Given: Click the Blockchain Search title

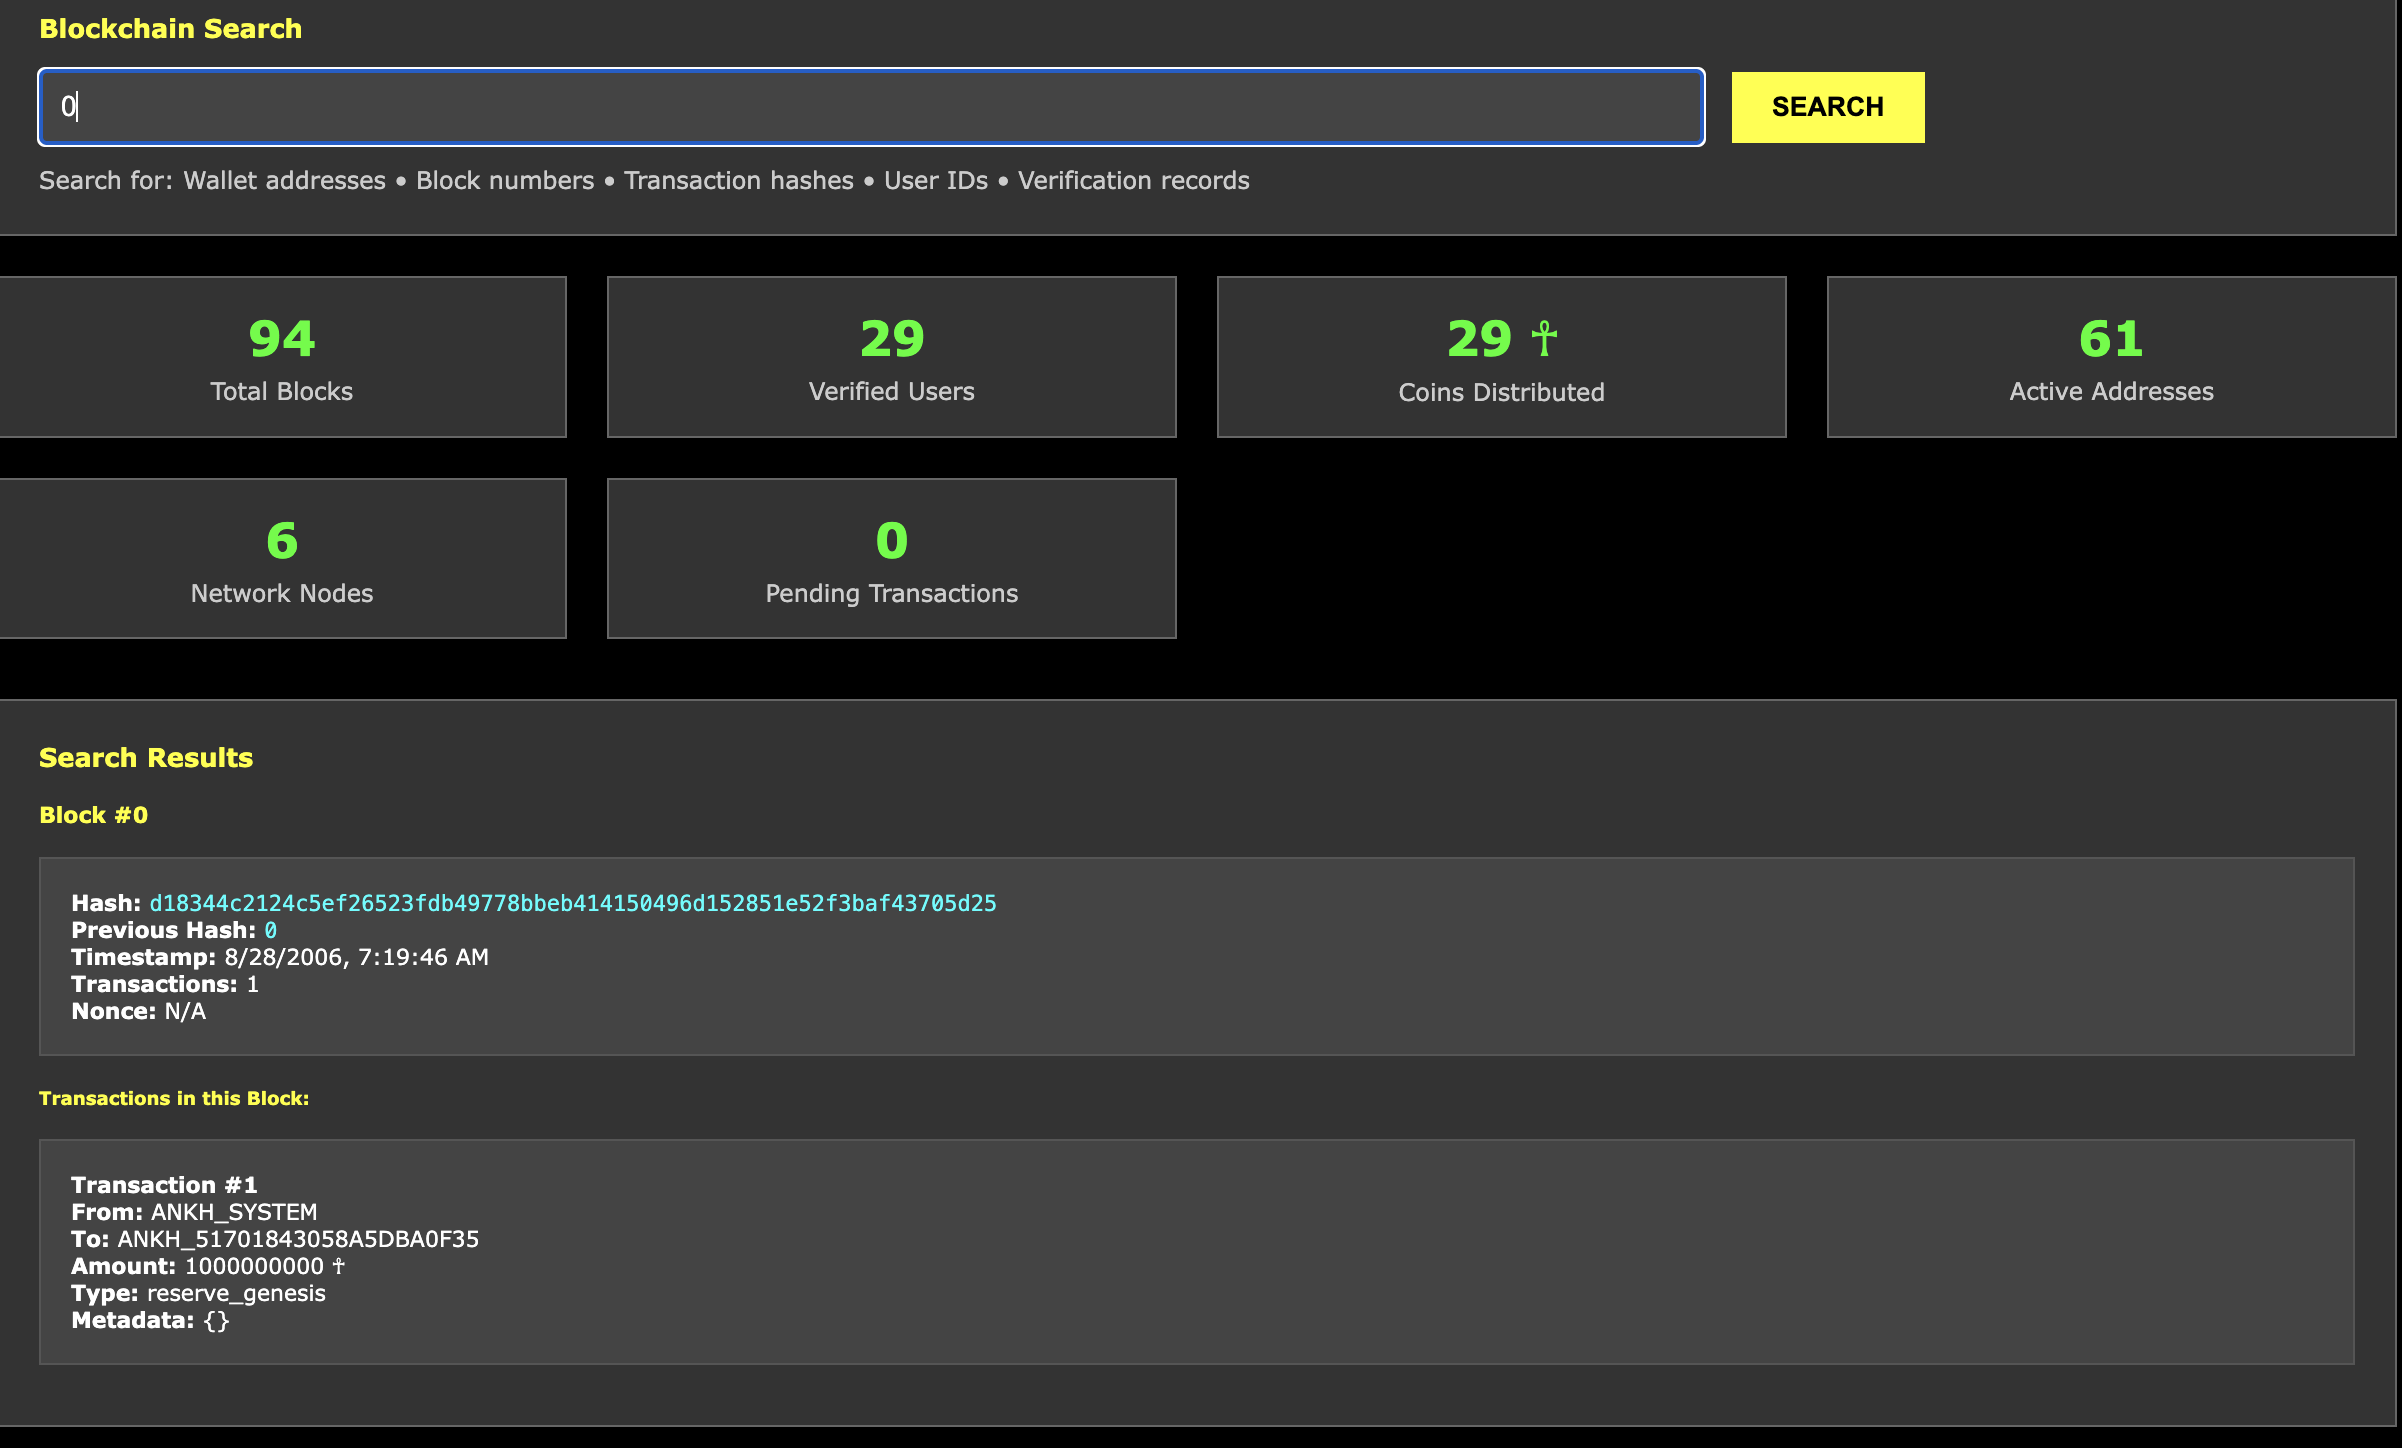Looking at the screenshot, I should click(x=170, y=29).
